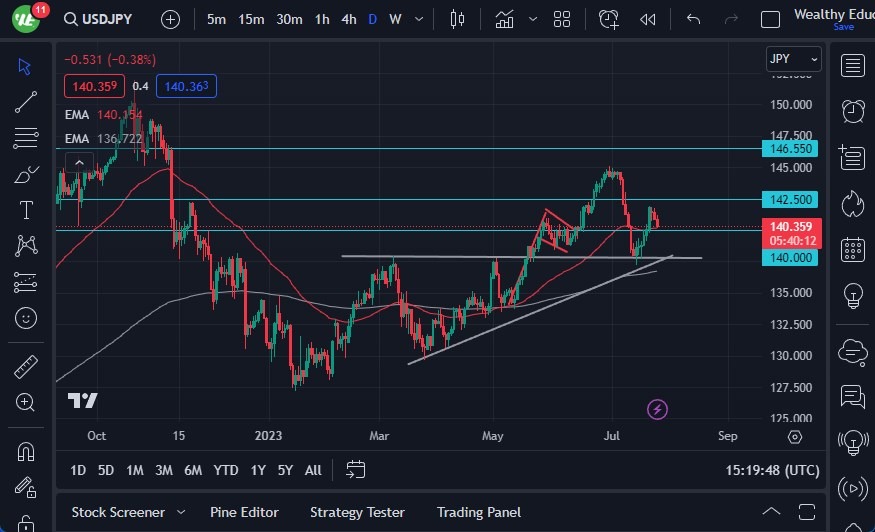
Task: Start bar replay mode
Action: [x=648, y=19]
